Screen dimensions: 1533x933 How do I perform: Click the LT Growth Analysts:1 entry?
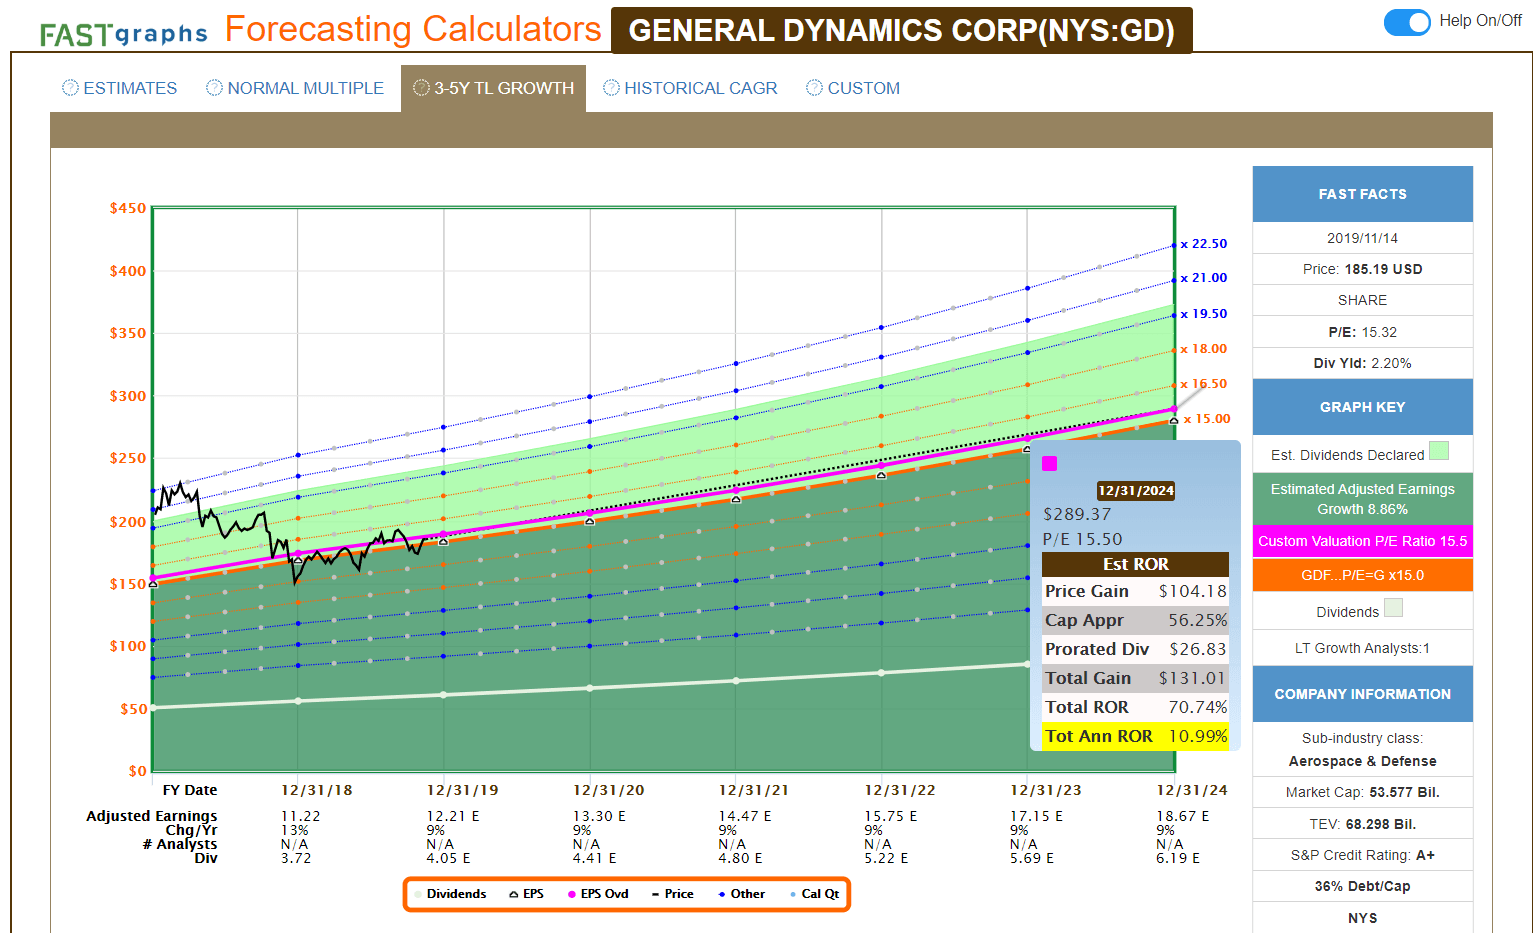point(1362,648)
